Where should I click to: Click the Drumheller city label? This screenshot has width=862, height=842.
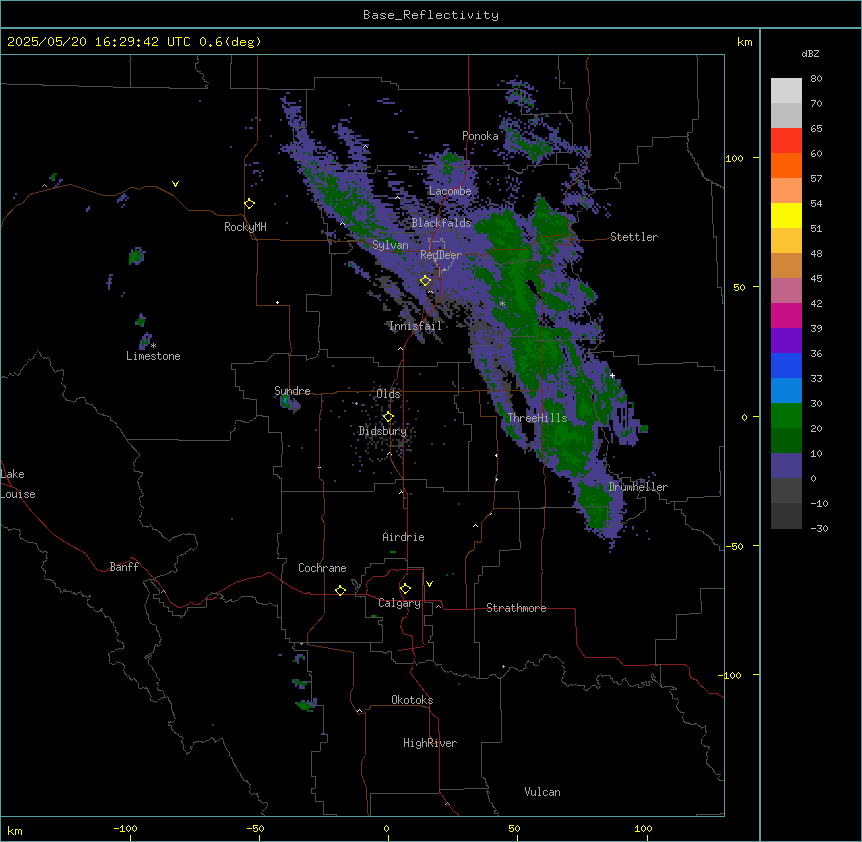pyautogui.click(x=638, y=487)
